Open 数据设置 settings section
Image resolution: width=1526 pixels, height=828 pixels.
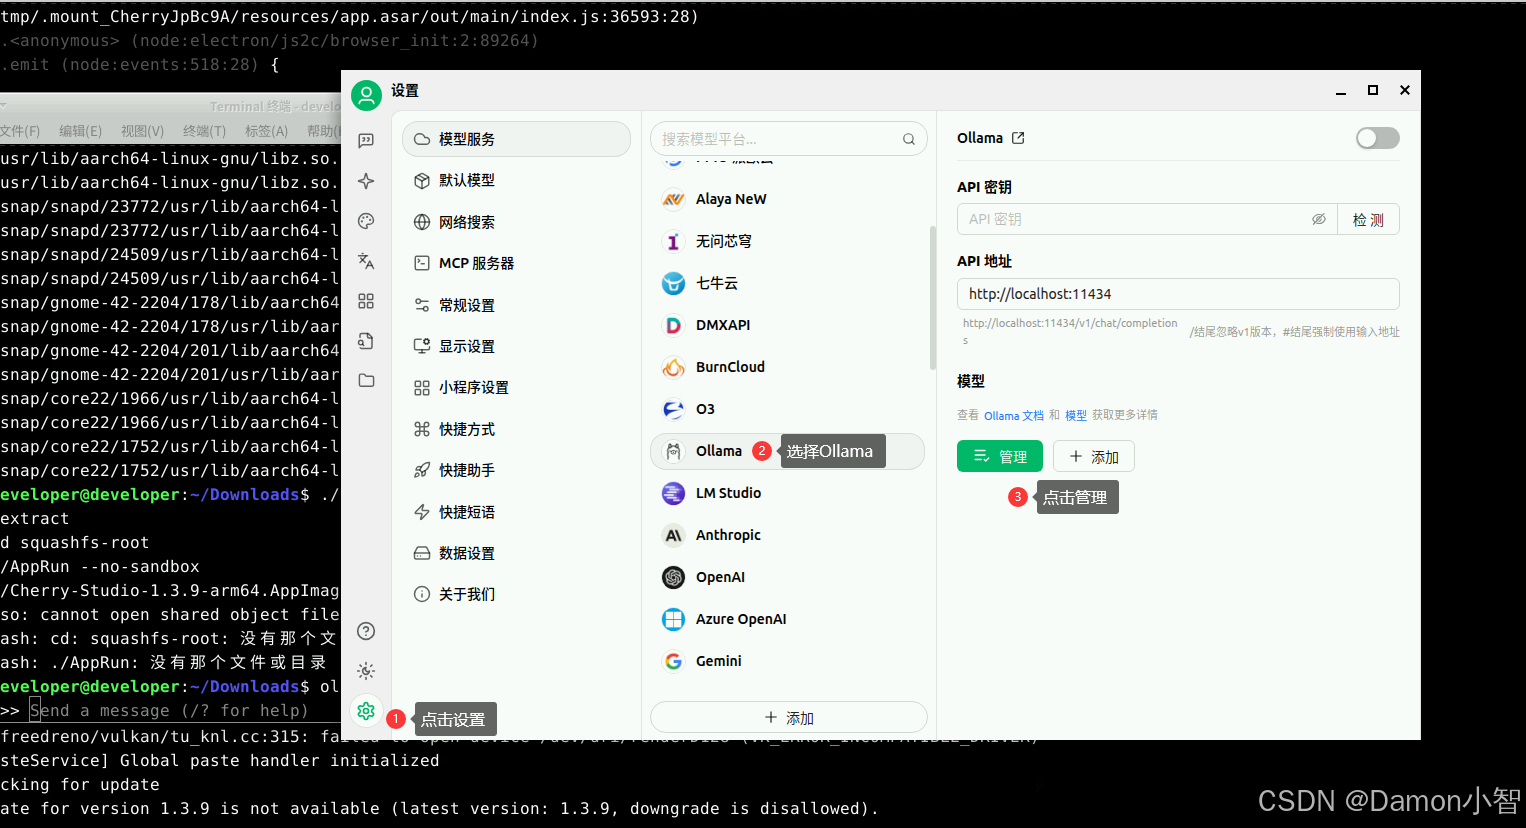(x=516, y=553)
